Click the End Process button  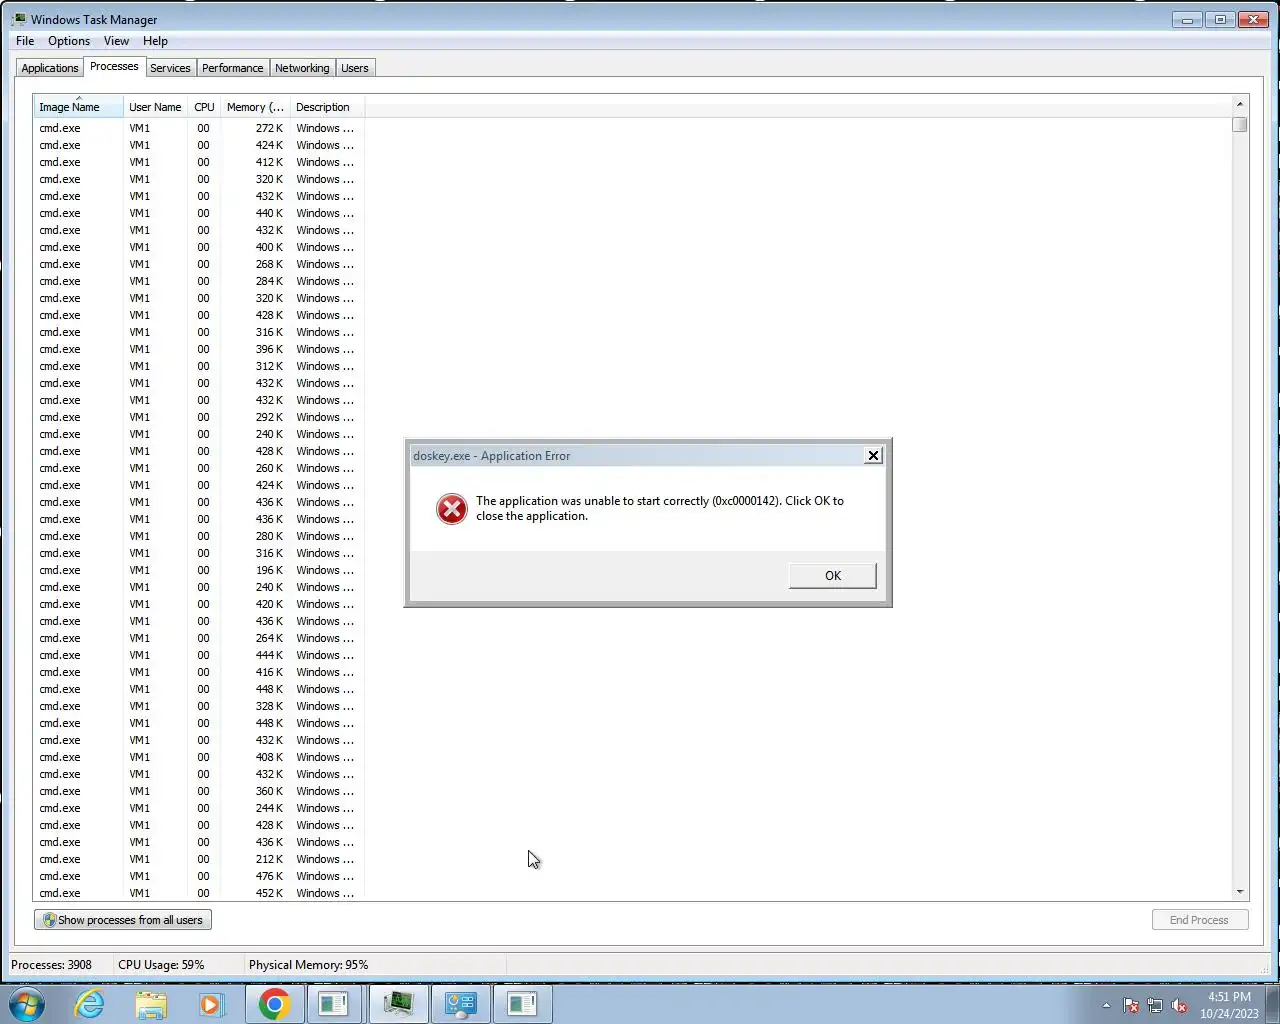tap(1199, 920)
